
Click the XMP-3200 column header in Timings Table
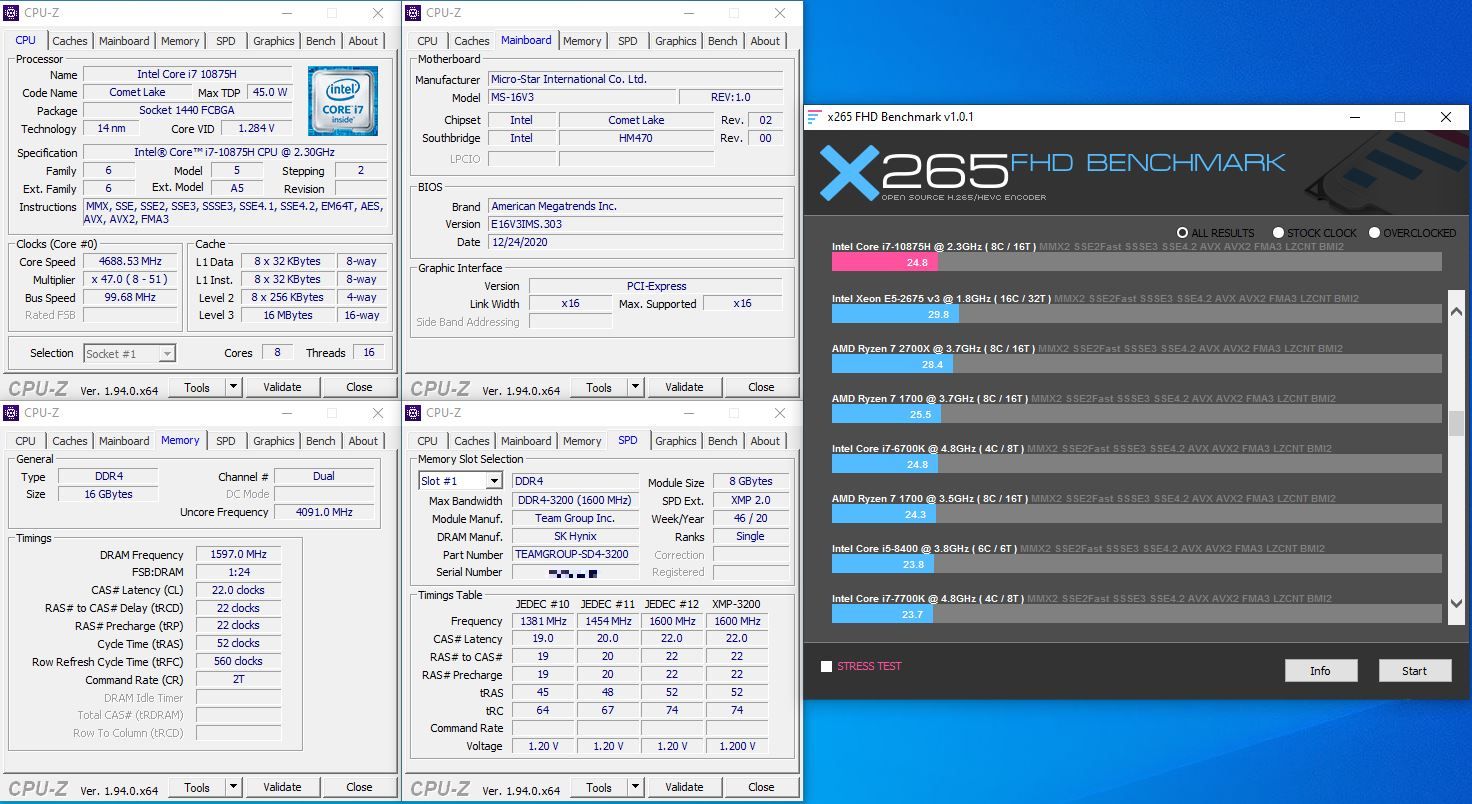(x=736, y=604)
